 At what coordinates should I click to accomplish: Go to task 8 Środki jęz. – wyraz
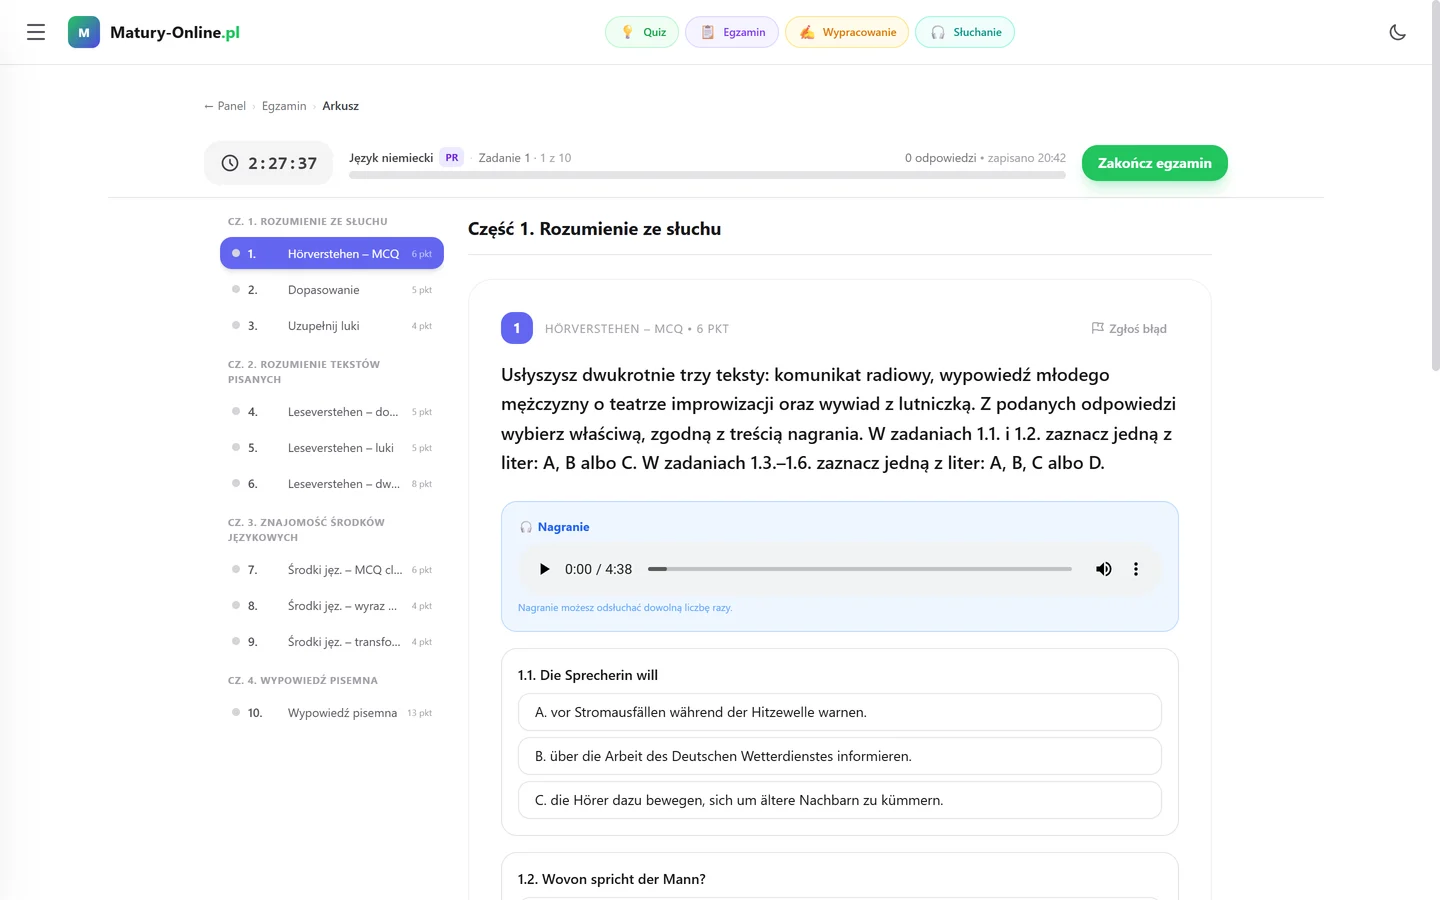pos(332,606)
